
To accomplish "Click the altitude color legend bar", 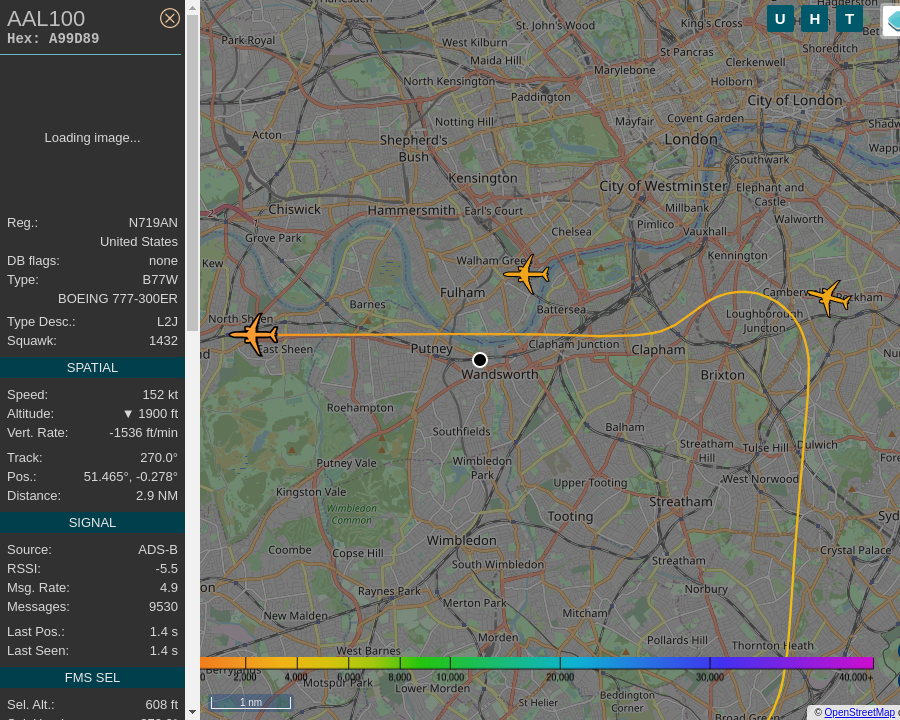I will pyautogui.click(x=537, y=663).
